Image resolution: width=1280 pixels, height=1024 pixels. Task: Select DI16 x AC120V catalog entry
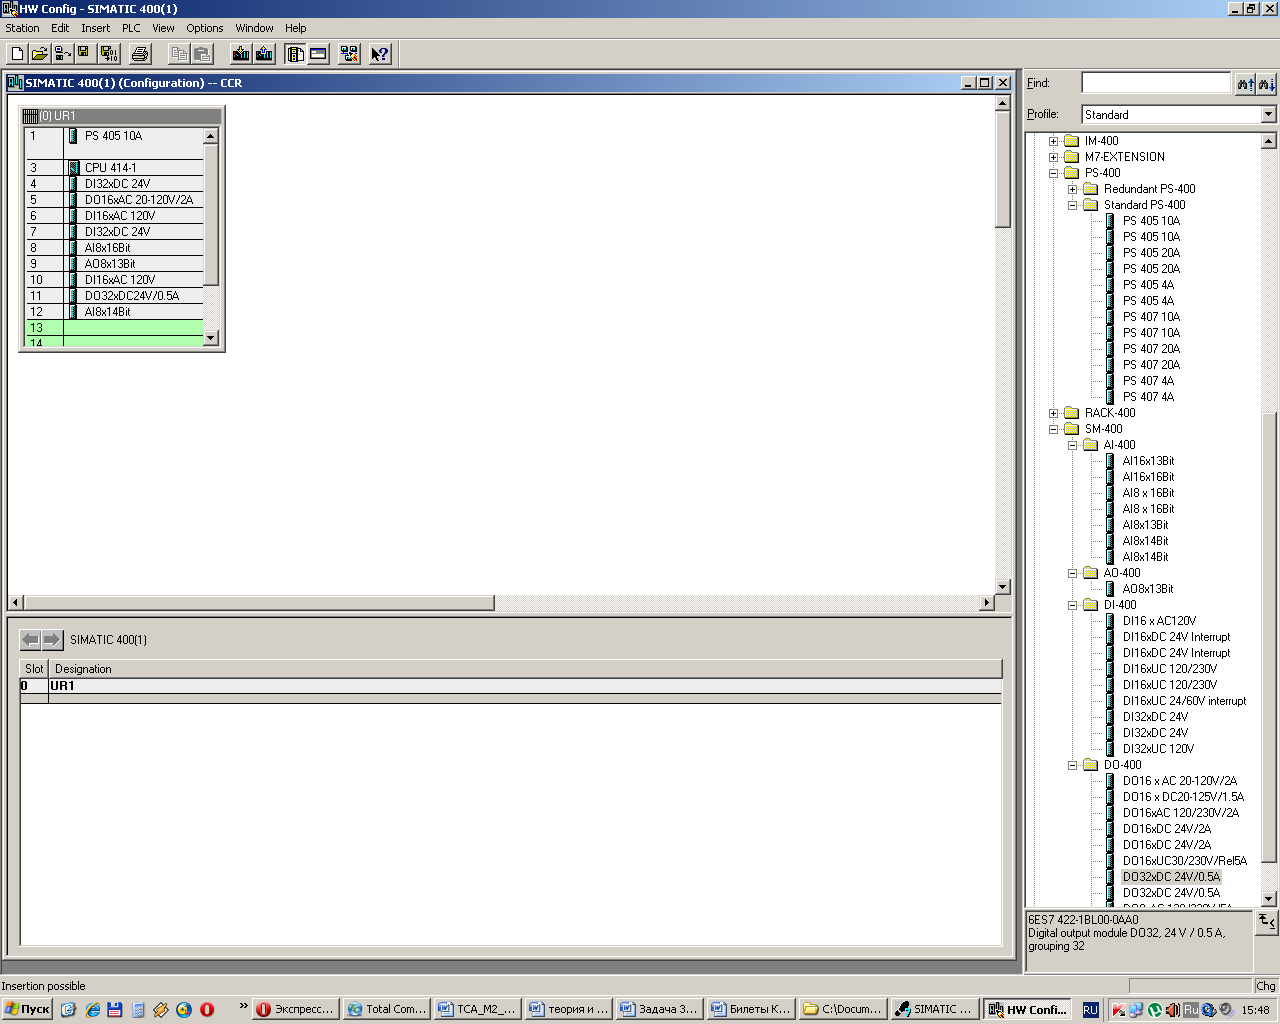pyautogui.click(x=1159, y=621)
